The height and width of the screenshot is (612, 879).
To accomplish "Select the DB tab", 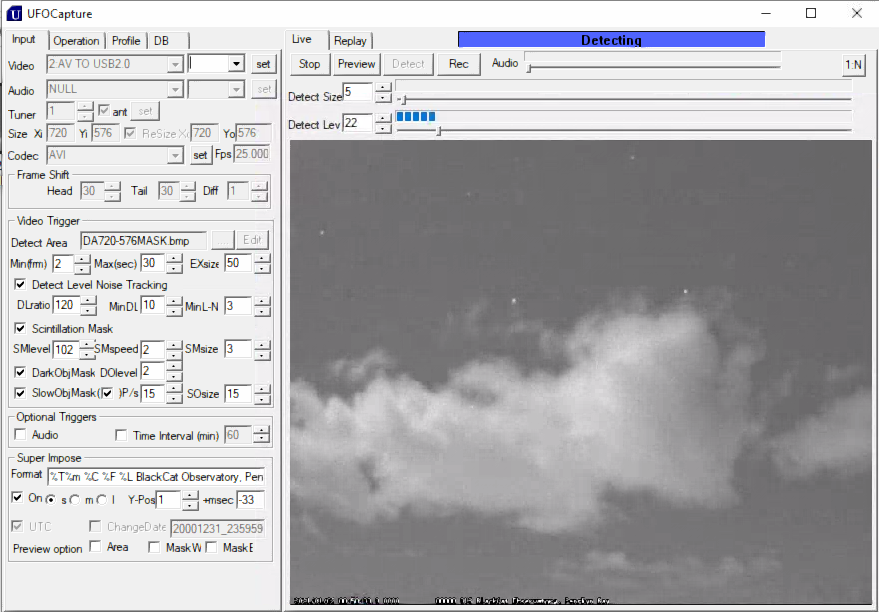I will coord(160,40).
